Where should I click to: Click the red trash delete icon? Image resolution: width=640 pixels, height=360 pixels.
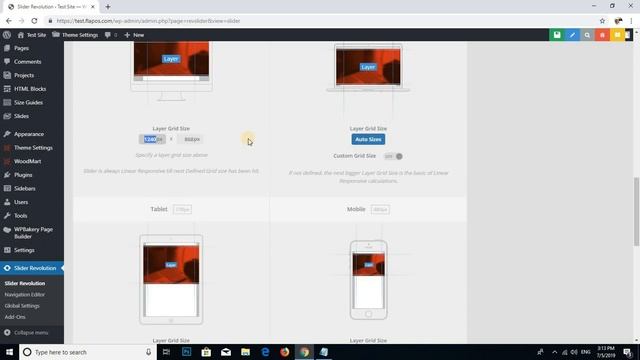point(602,35)
